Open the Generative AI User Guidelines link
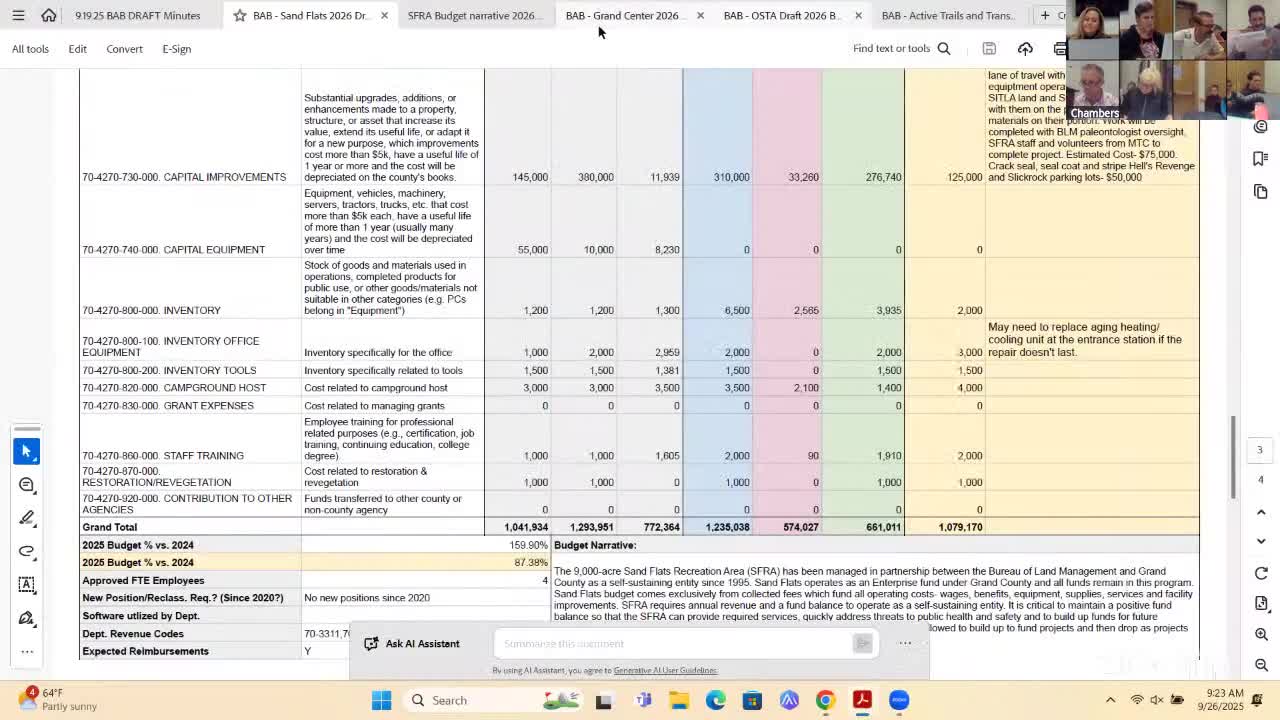1280x720 pixels. click(x=664, y=670)
